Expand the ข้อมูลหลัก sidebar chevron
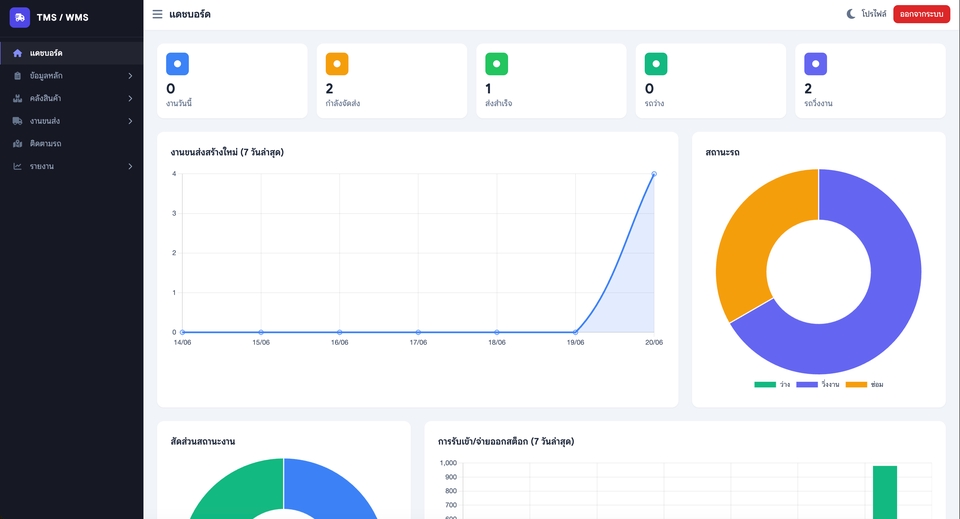Image resolution: width=960 pixels, height=519 pixels. click(x=130, y=76)
